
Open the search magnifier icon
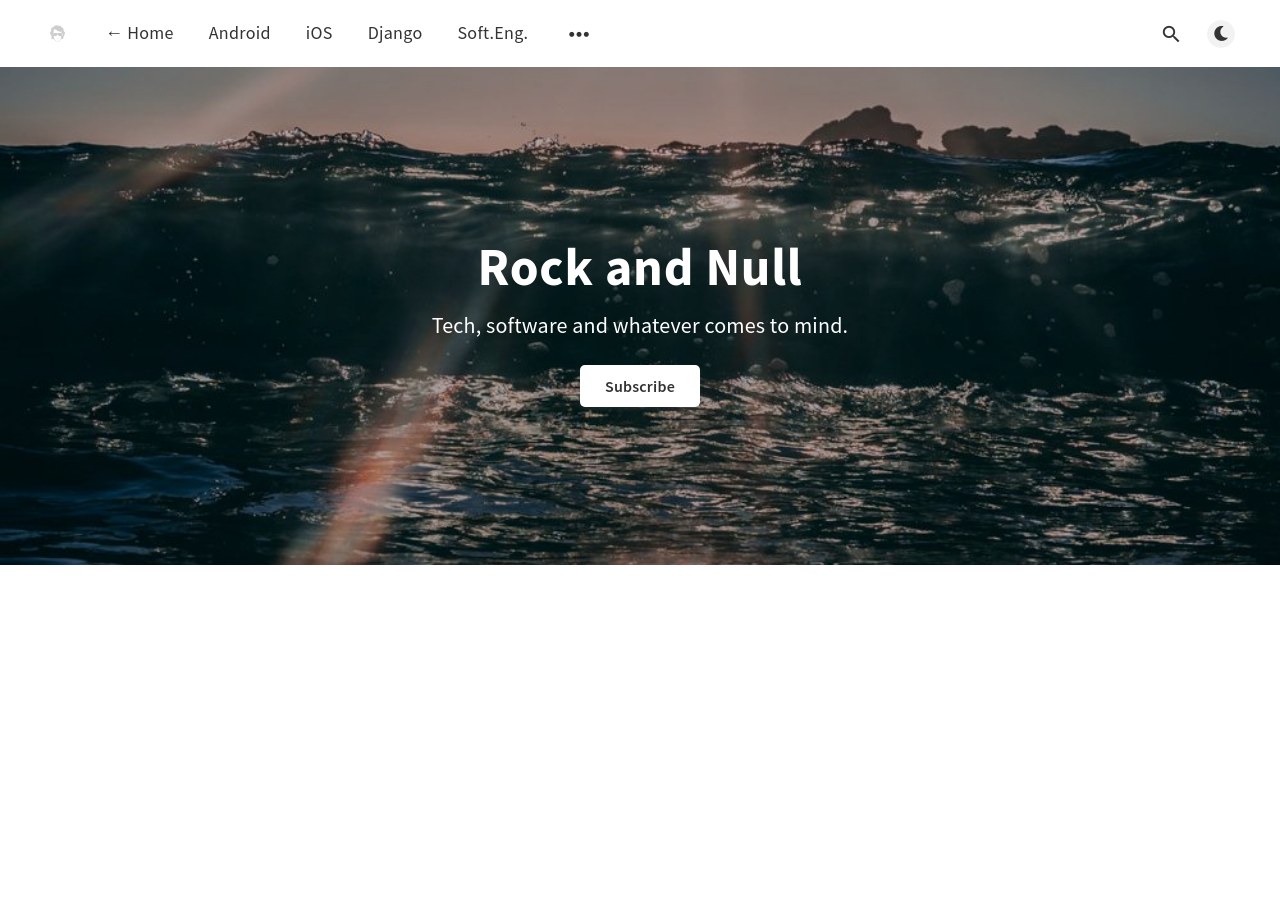[1171, 34]
